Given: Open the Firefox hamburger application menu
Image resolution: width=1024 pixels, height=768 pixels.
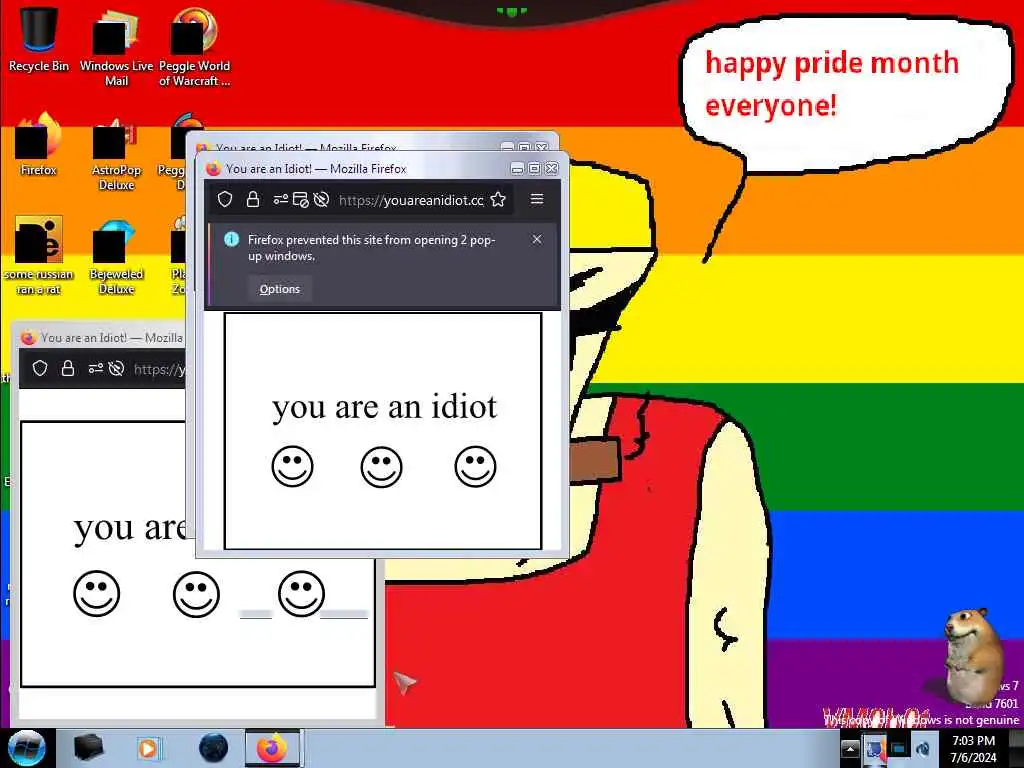Looking at the screenshot, I should (x=537, y=199).
